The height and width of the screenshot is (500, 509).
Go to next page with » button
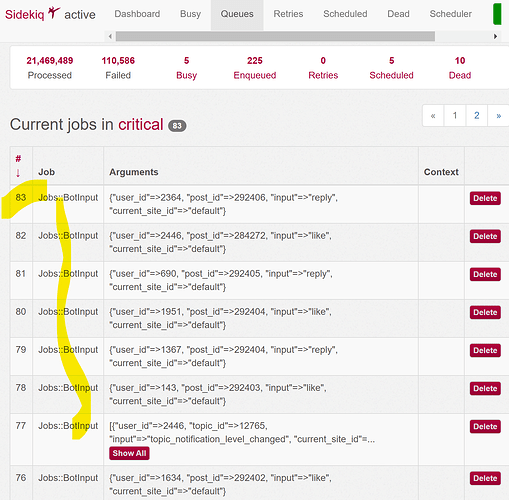[x=498, y=116]
